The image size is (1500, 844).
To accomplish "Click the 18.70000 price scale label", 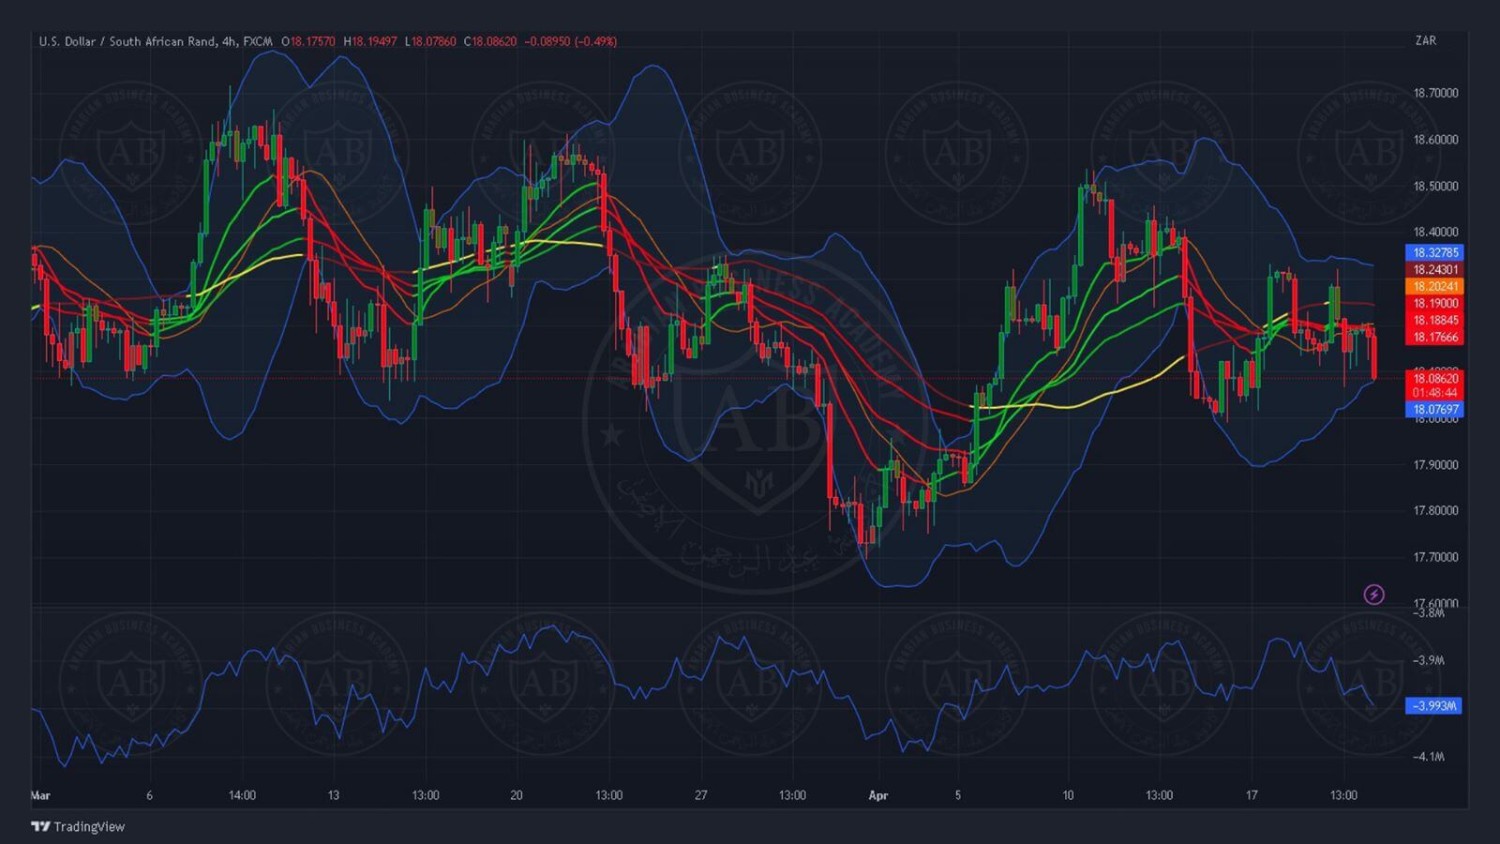I will [x=1435, y=93].
